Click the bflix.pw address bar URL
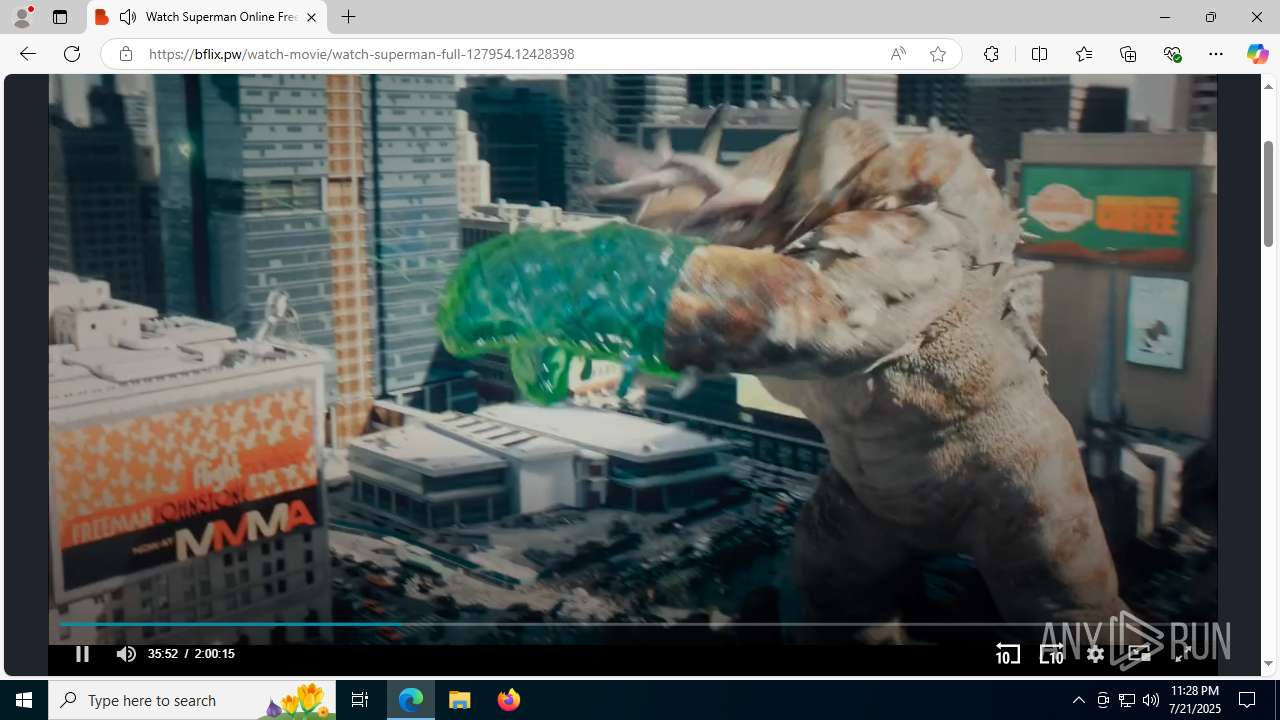This screenshot has height=720, width=1280. coord(361,54)
